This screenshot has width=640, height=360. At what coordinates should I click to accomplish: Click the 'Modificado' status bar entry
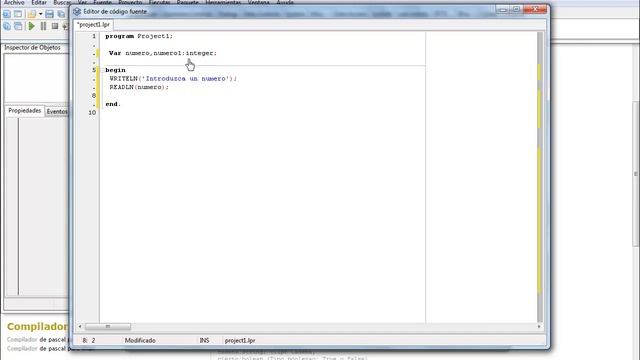point(140,340)
